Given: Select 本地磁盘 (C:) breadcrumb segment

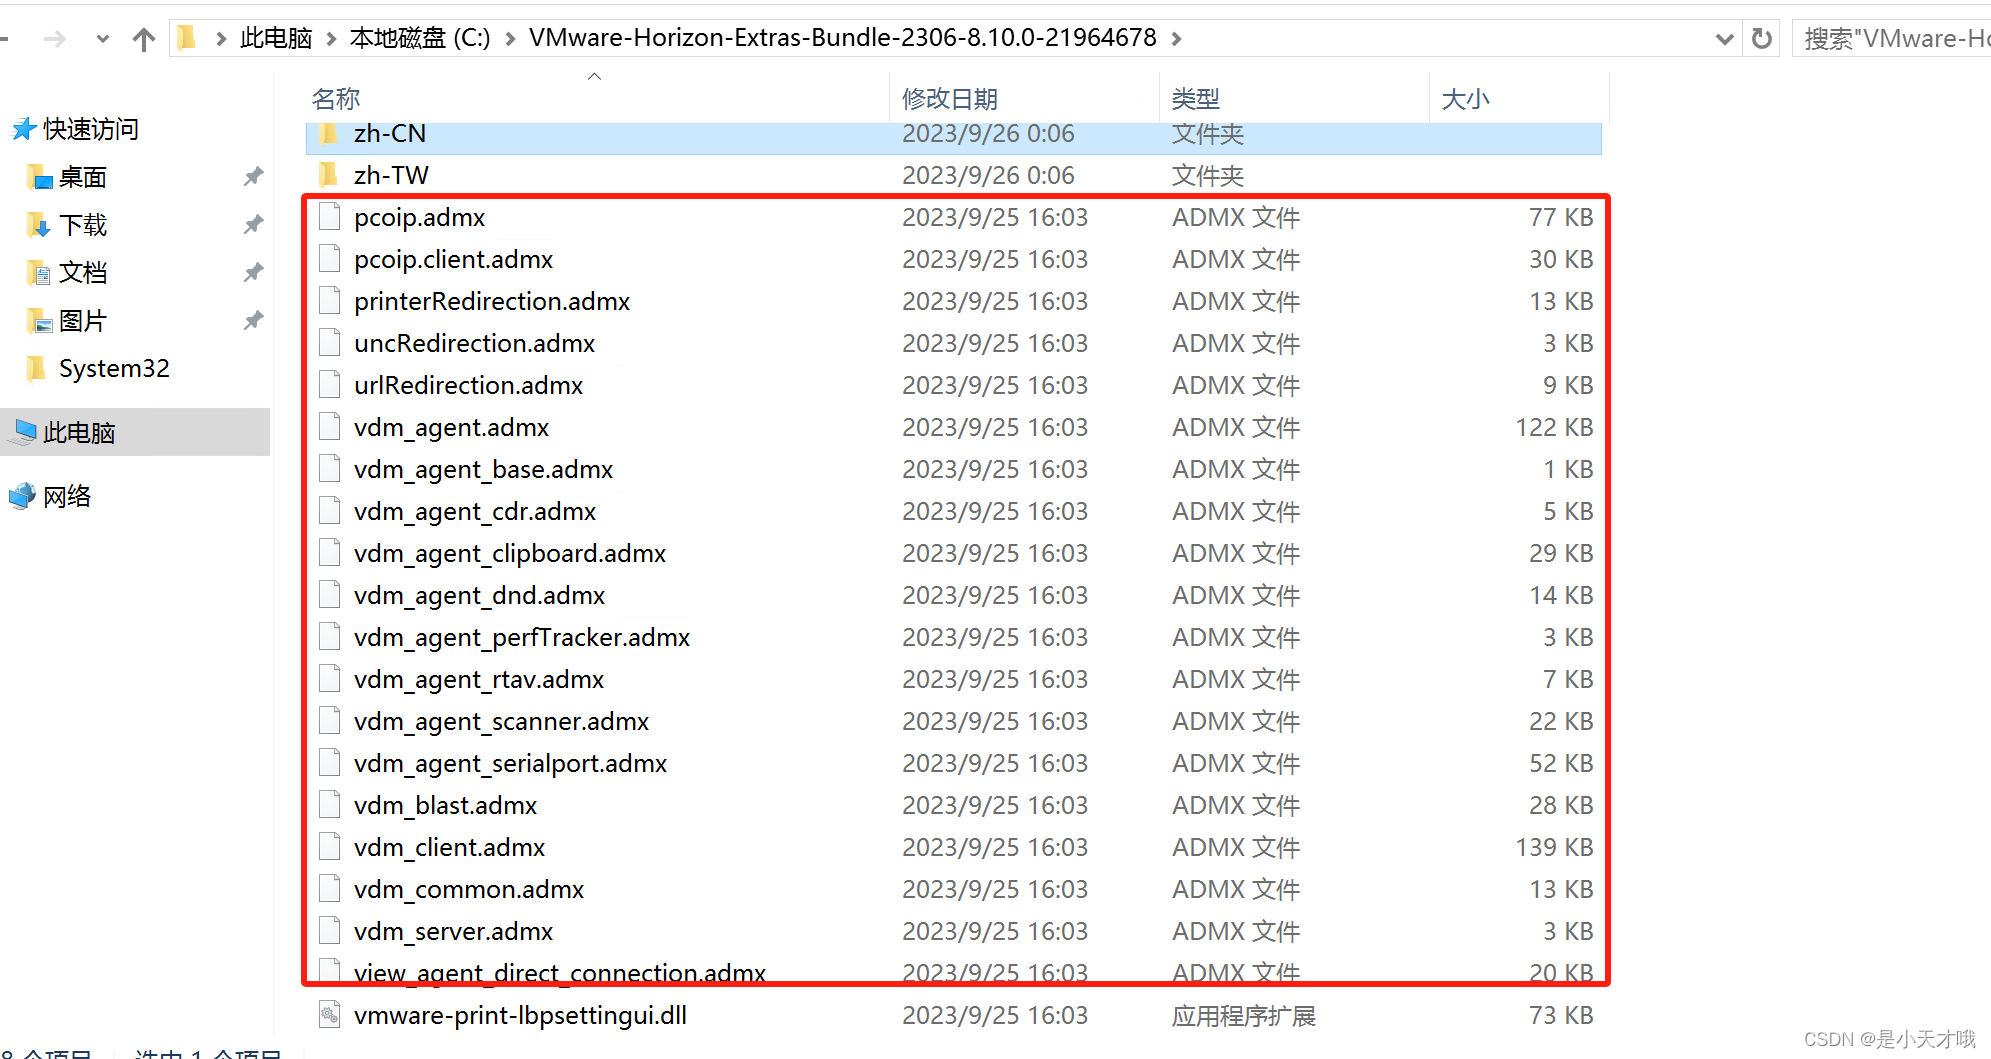Looking at the screenshot, I should click(x=420, y=38).
